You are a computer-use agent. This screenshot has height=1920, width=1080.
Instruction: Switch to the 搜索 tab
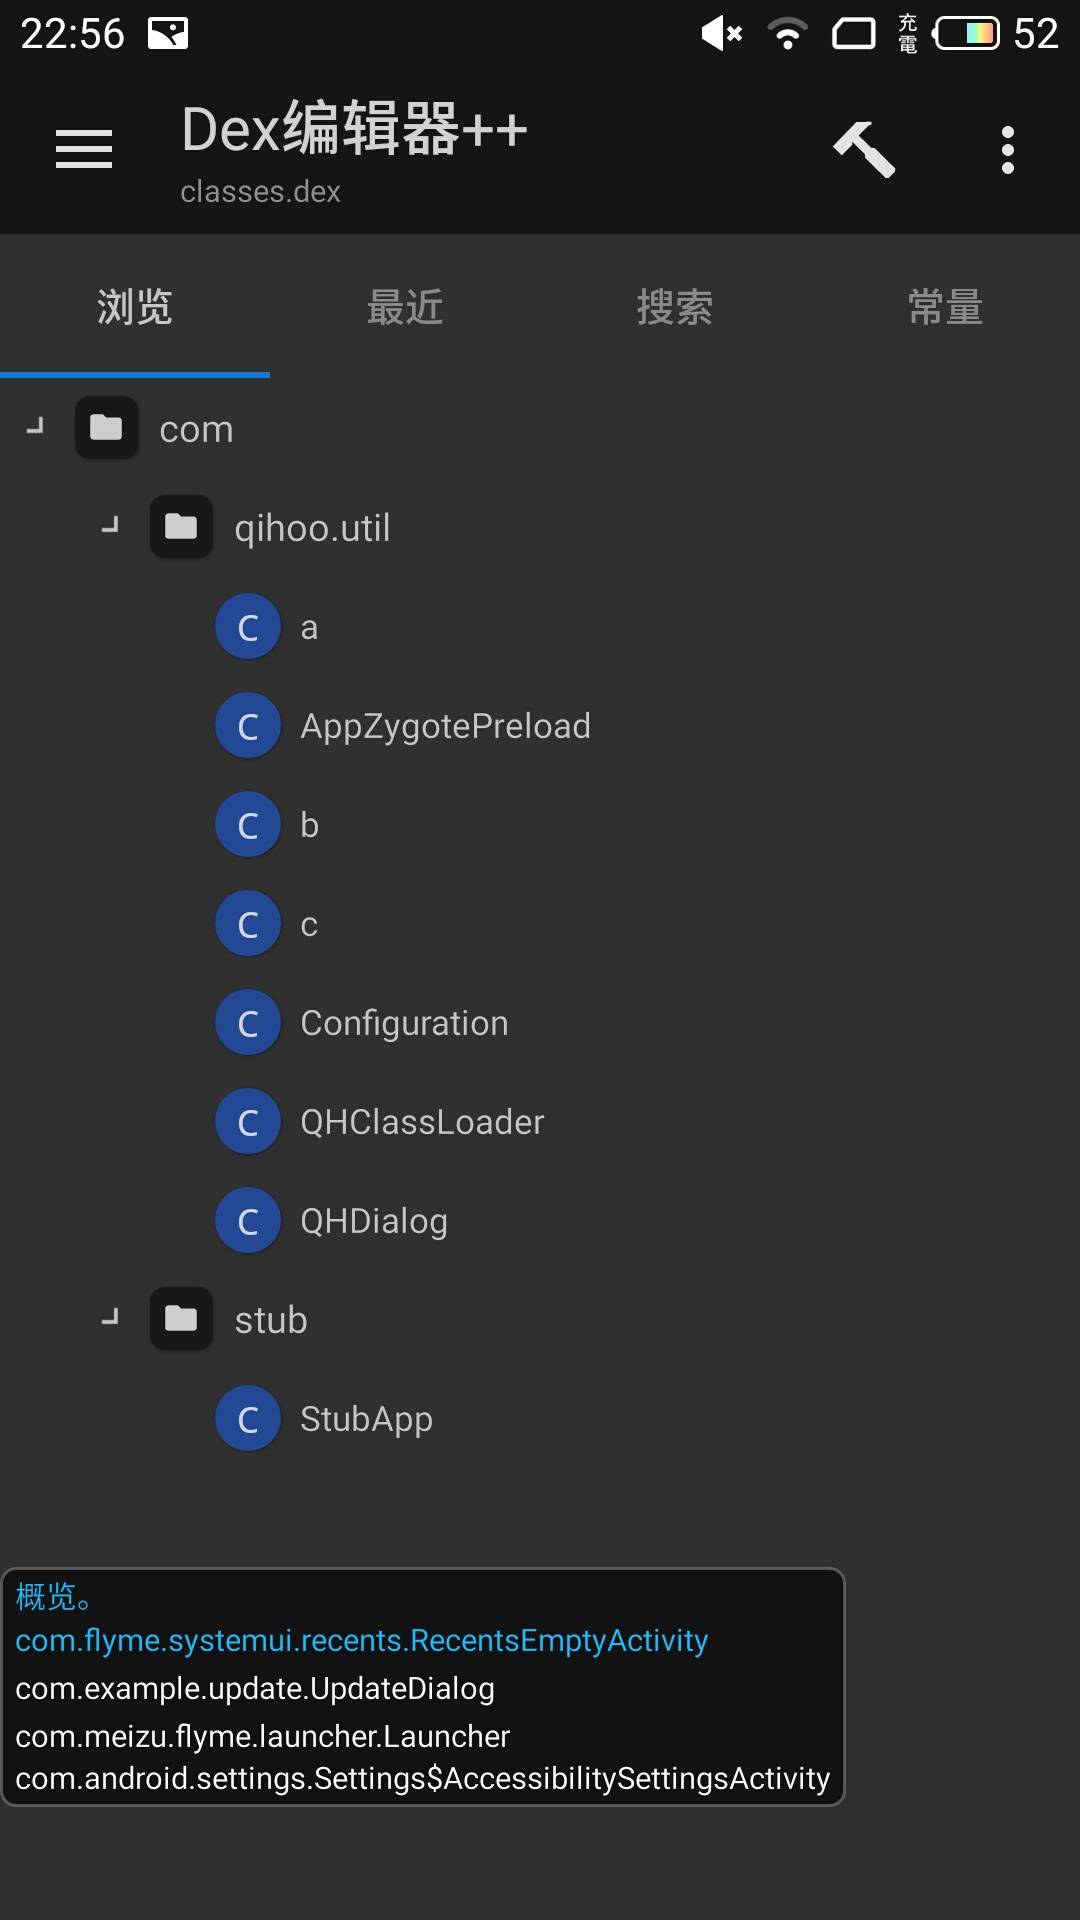(675, 307)
